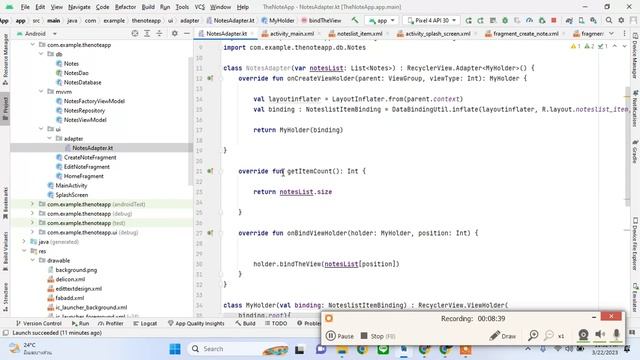Open background.png in drawable folder

tap(76, 270)
